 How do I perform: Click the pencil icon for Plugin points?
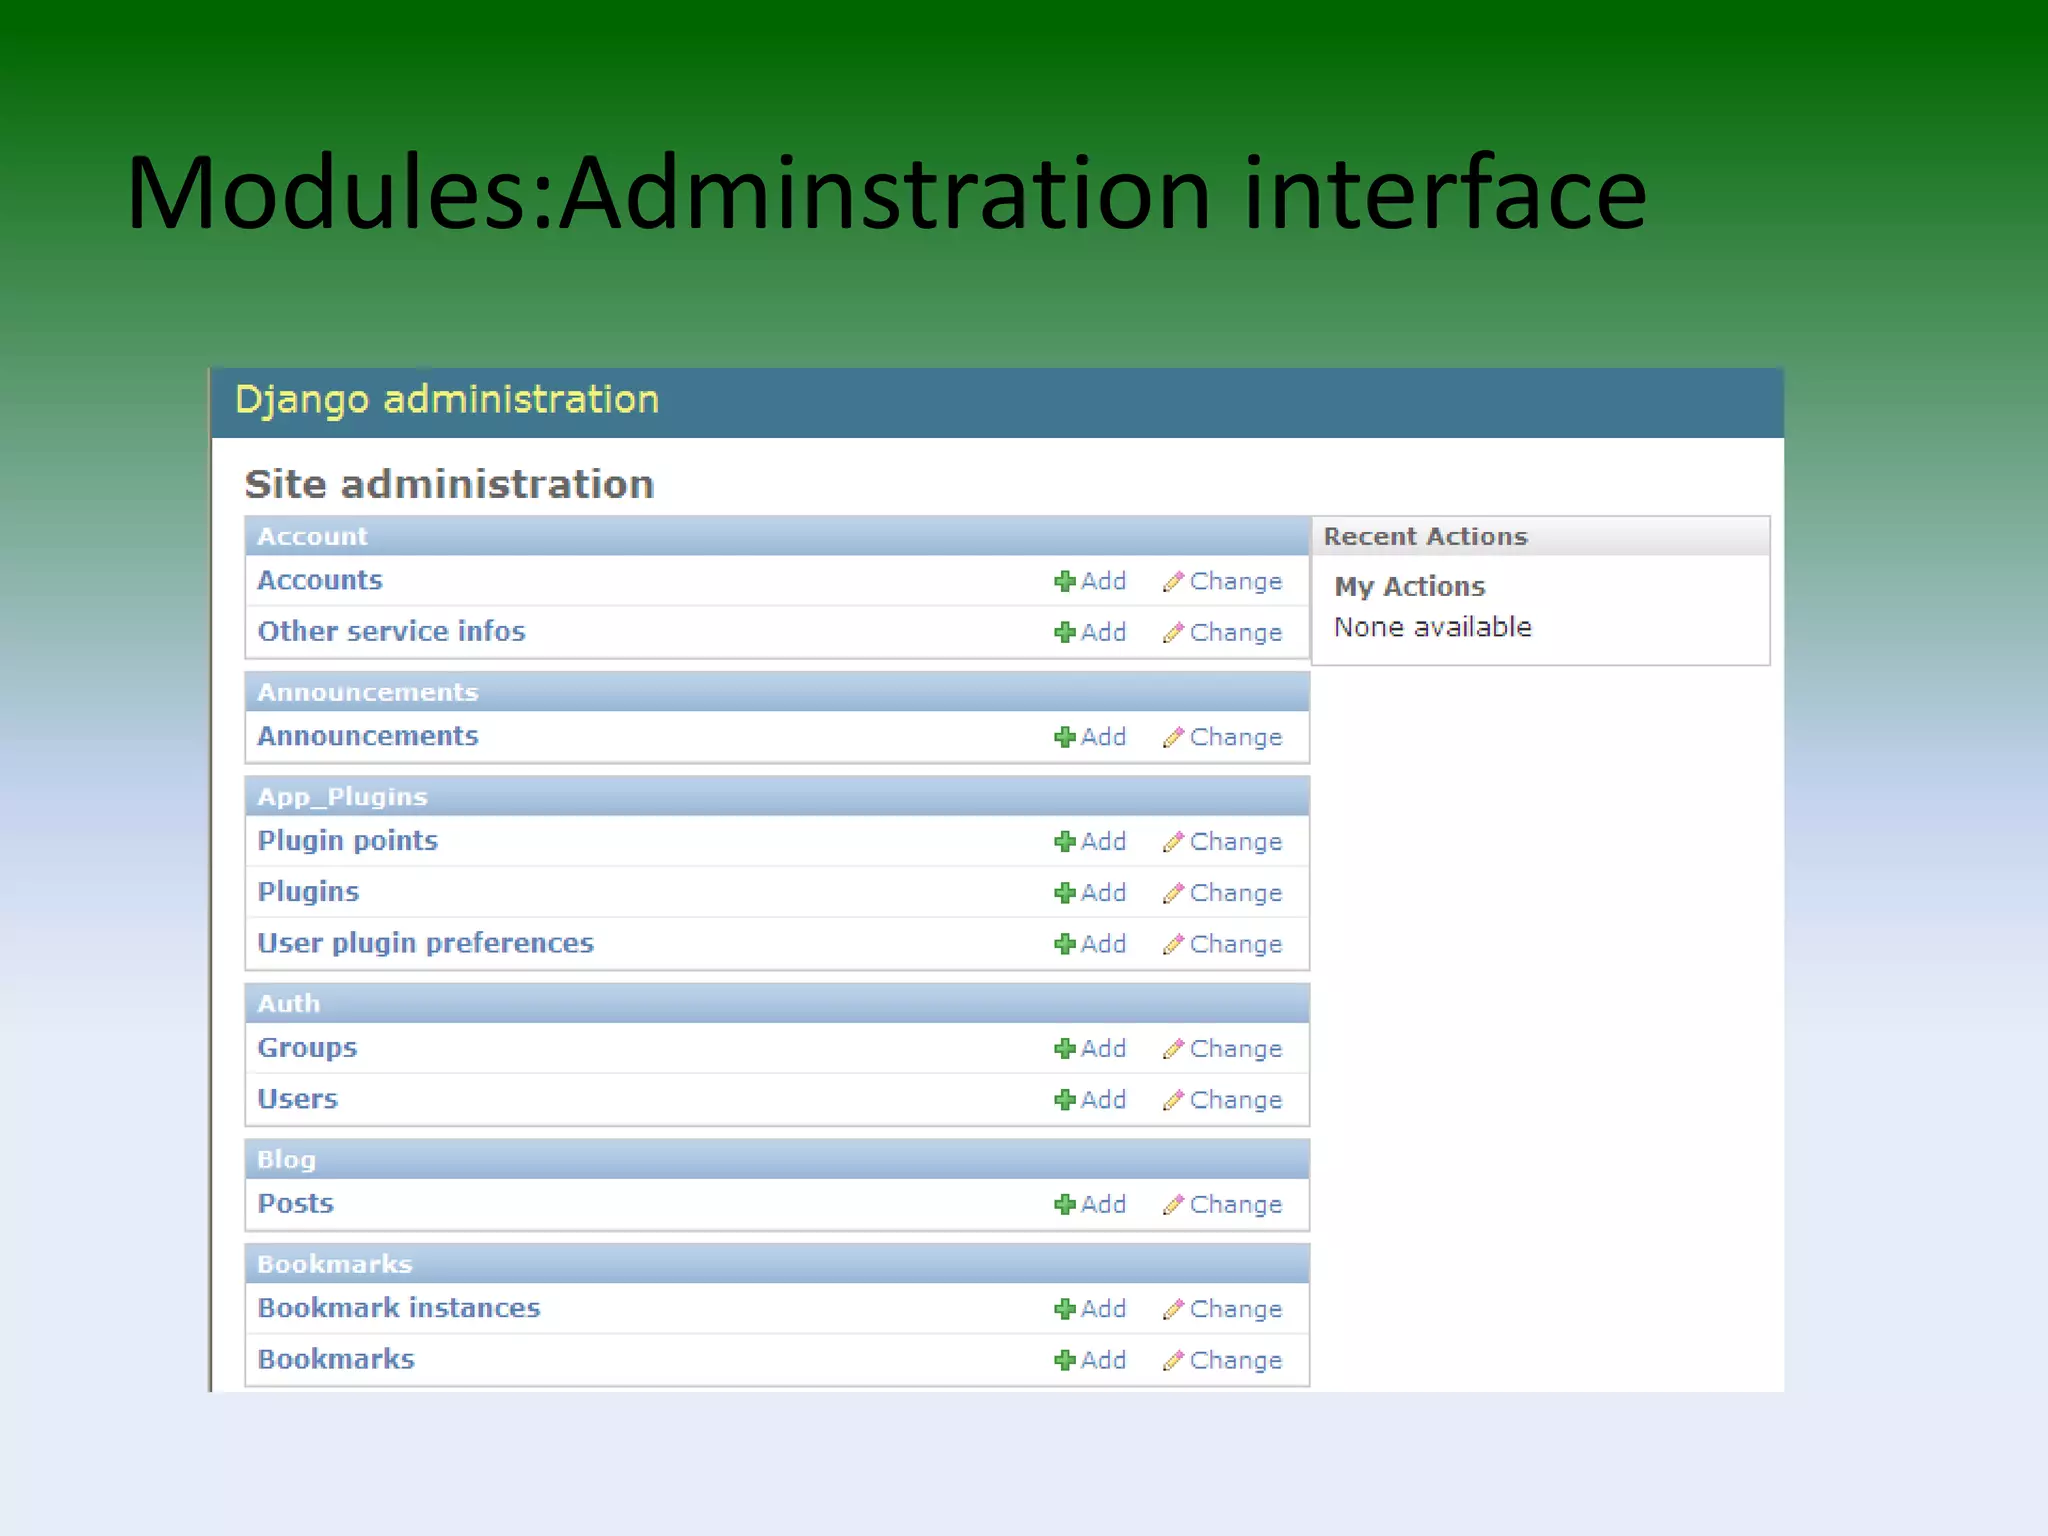[1173, 841]
